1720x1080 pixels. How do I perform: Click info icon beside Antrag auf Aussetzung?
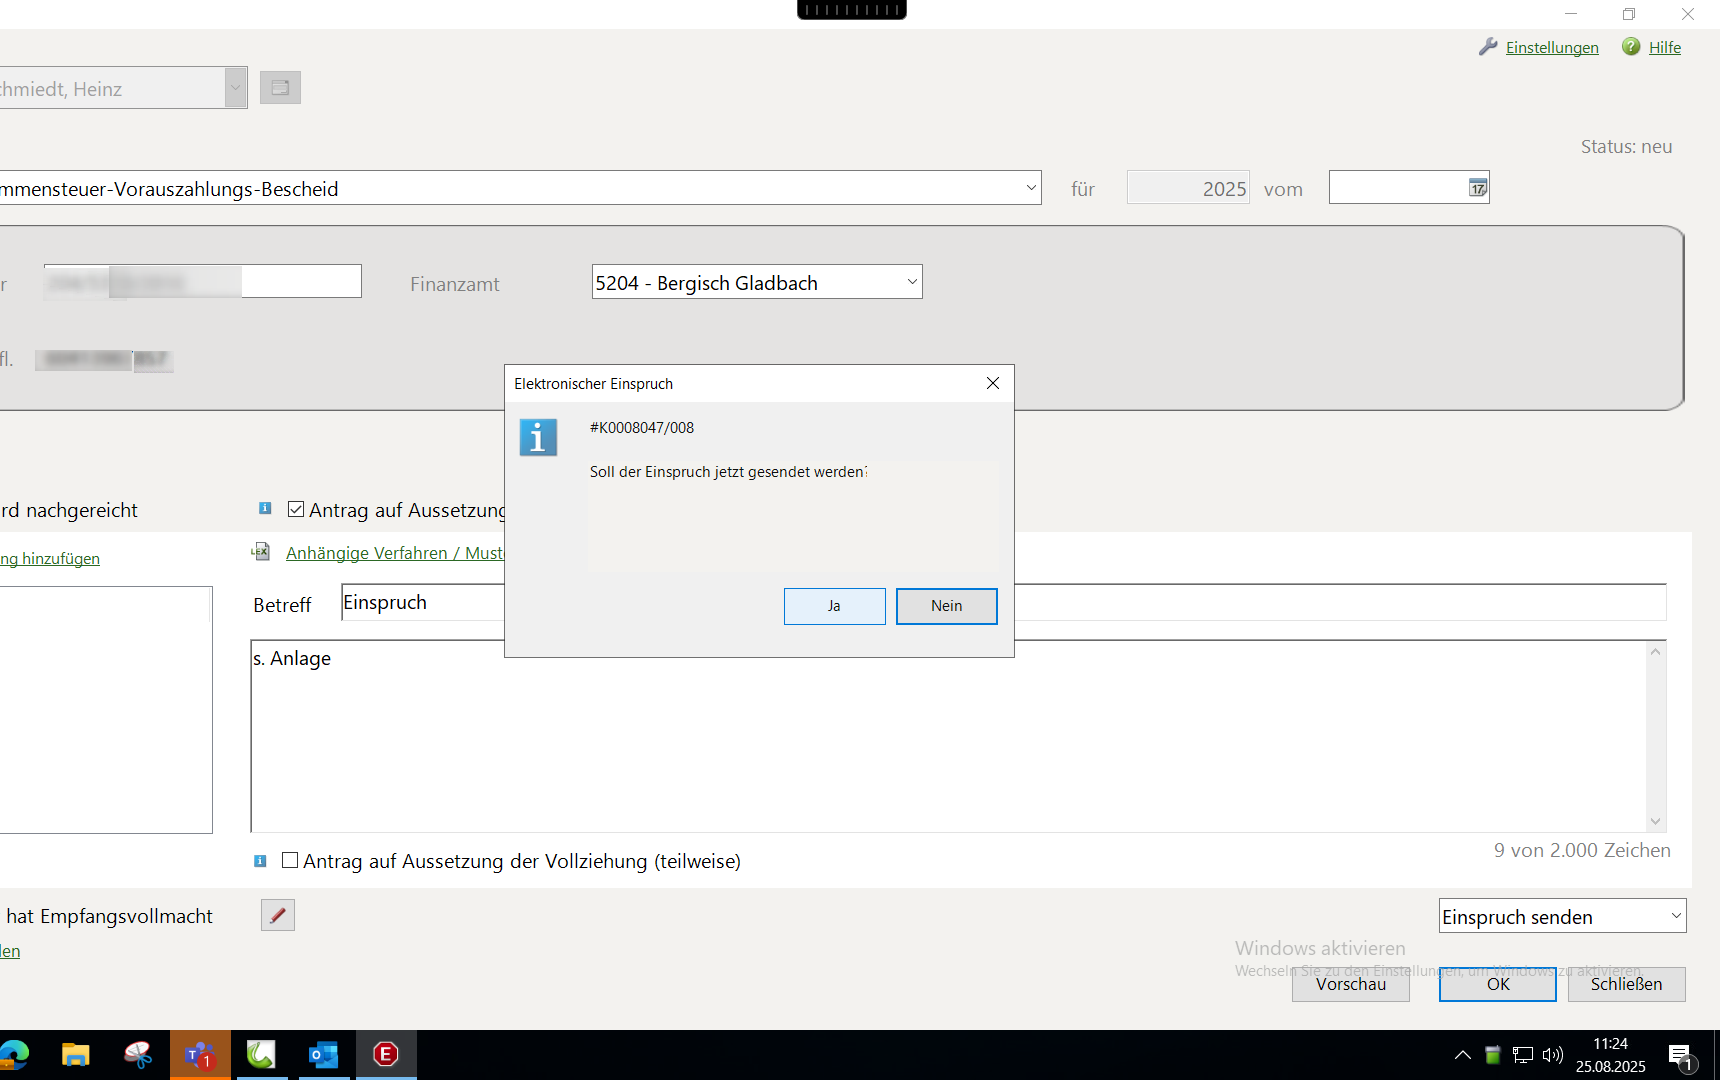click(265, 509)
